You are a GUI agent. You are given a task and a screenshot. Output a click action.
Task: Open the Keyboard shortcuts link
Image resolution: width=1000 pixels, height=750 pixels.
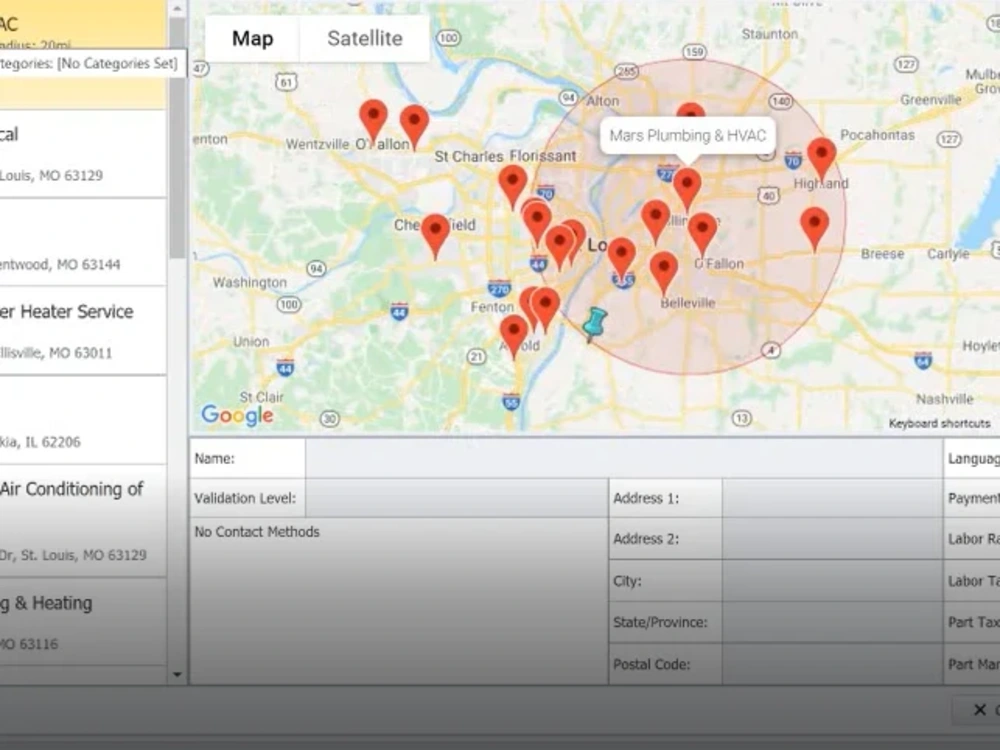pos(940,423)
